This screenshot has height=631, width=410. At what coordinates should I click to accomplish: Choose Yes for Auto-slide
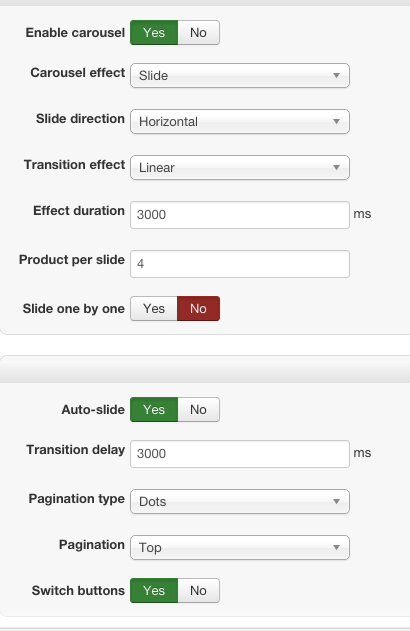[154, 410]
